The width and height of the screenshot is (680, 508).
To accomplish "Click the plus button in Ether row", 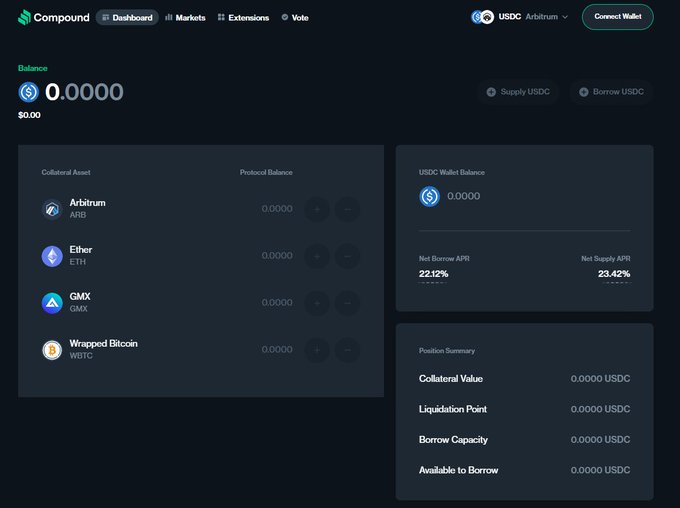I will pyautogui.click(x=317, y=256).
